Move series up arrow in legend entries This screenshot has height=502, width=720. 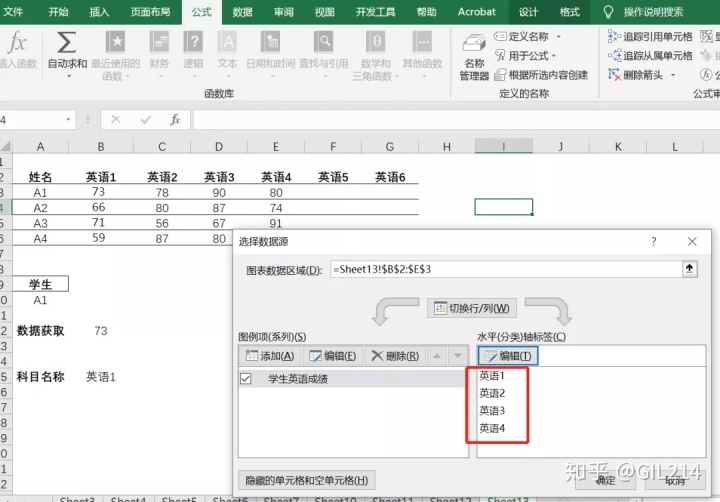click(437, 356)
